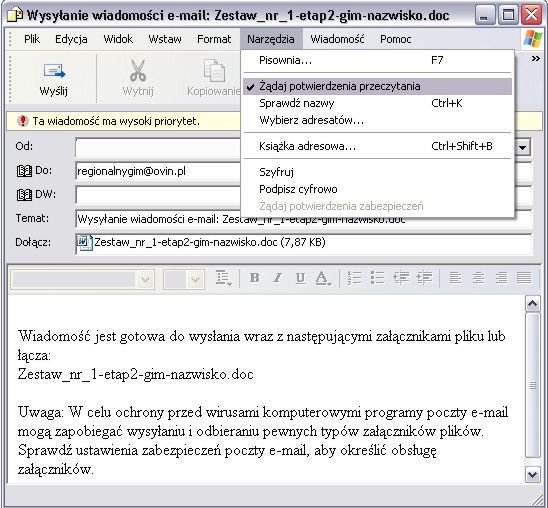Click the message body scrollbar thumb
The width and height of the screenshot is (548, 508).
pyautogui.click(x=532, y=385)
